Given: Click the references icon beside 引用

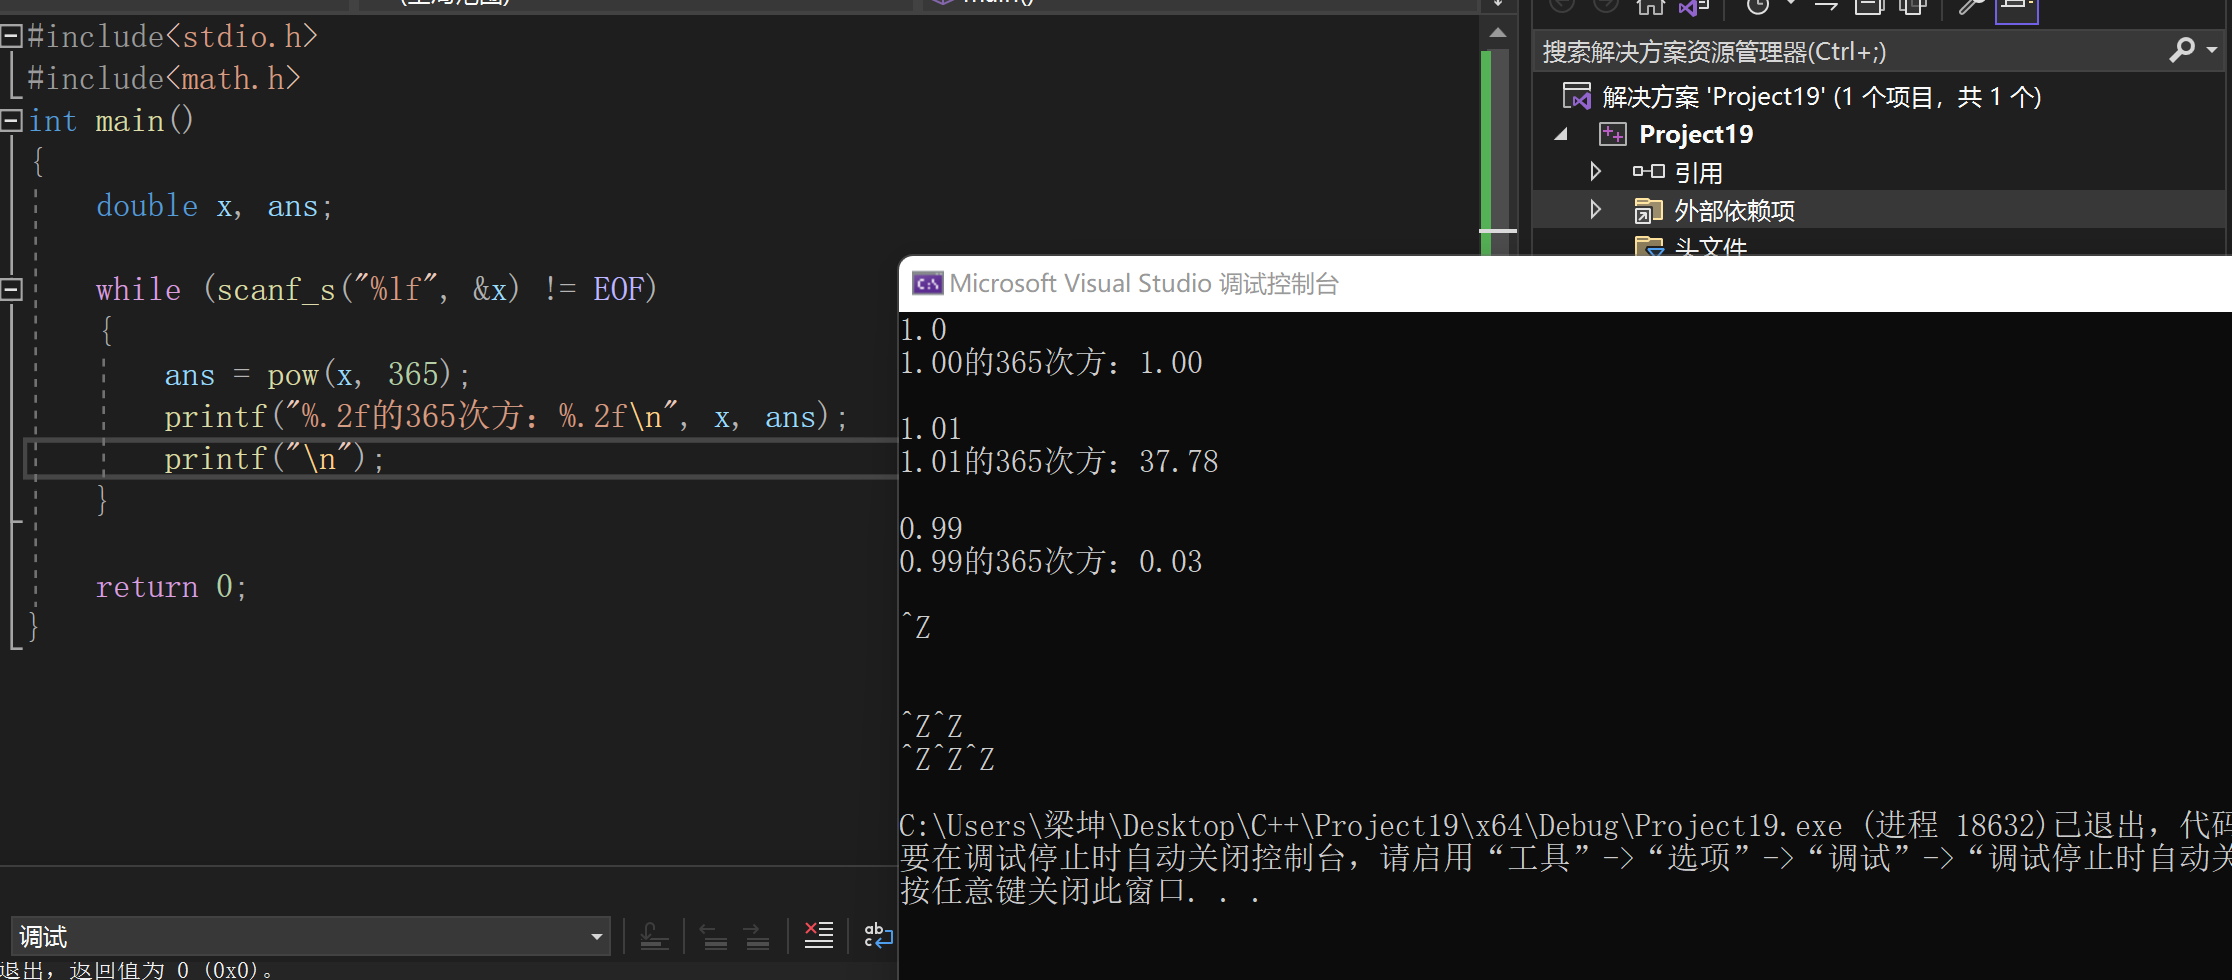Looking at the screenshot, I should tap(1648, 172).
